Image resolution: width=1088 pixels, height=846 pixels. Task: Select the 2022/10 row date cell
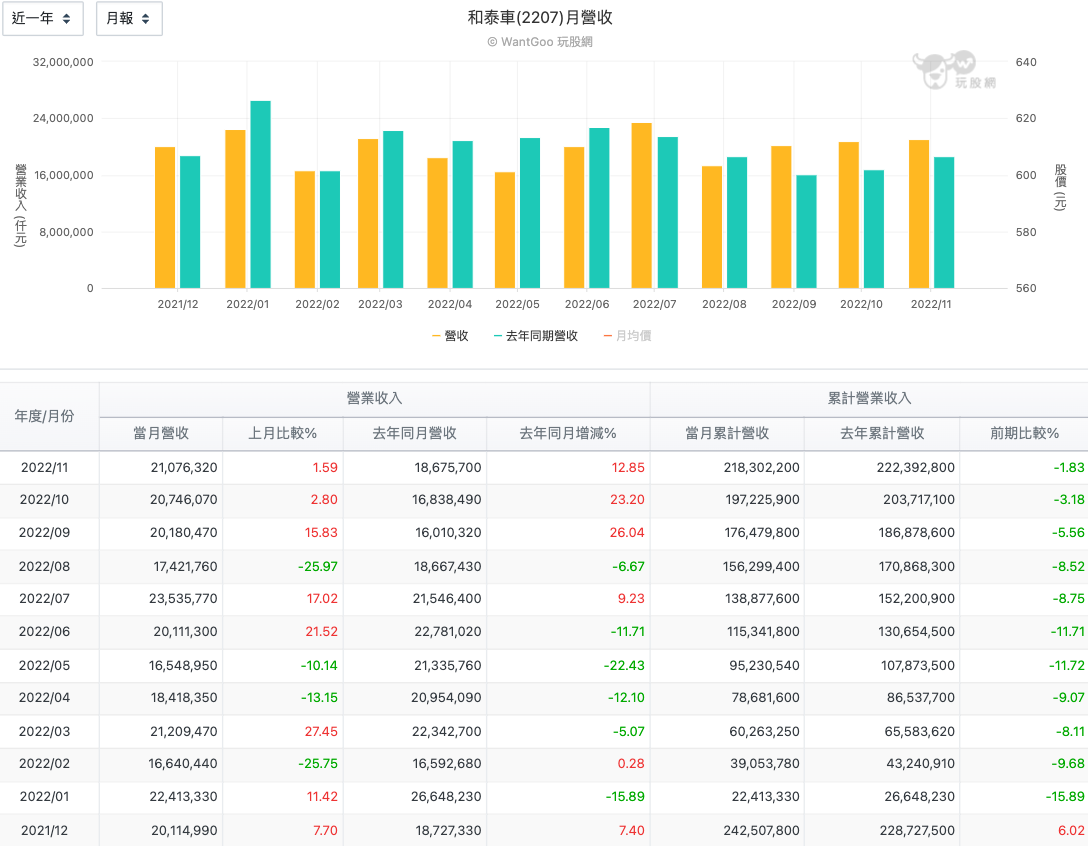tap(44, 500)
